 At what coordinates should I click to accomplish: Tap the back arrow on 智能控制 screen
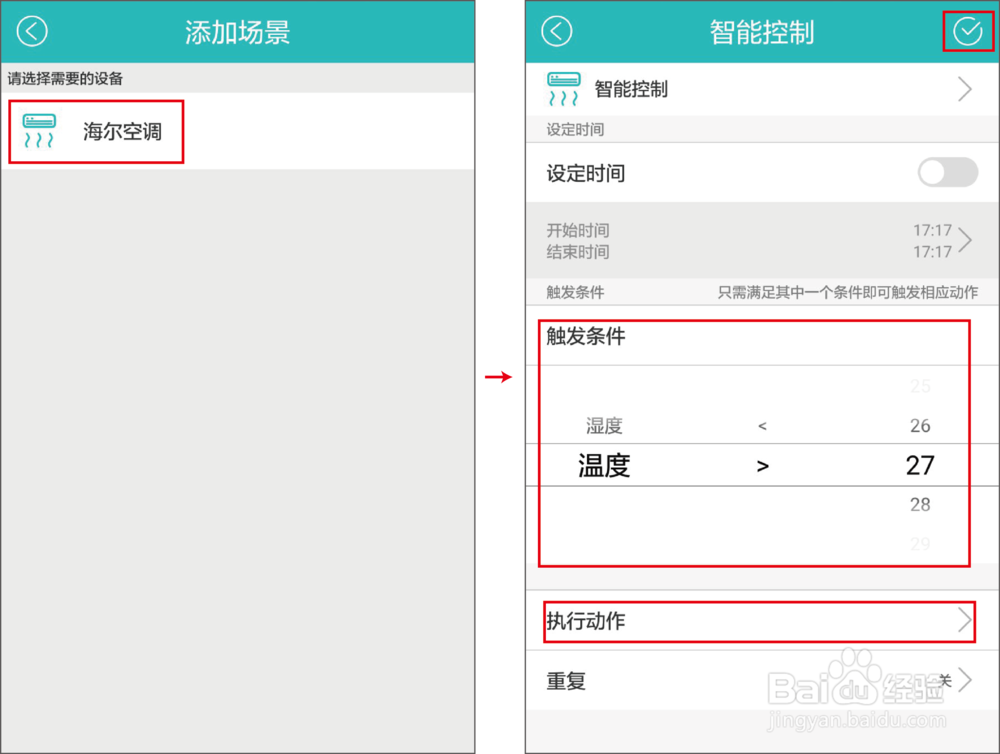557,31
